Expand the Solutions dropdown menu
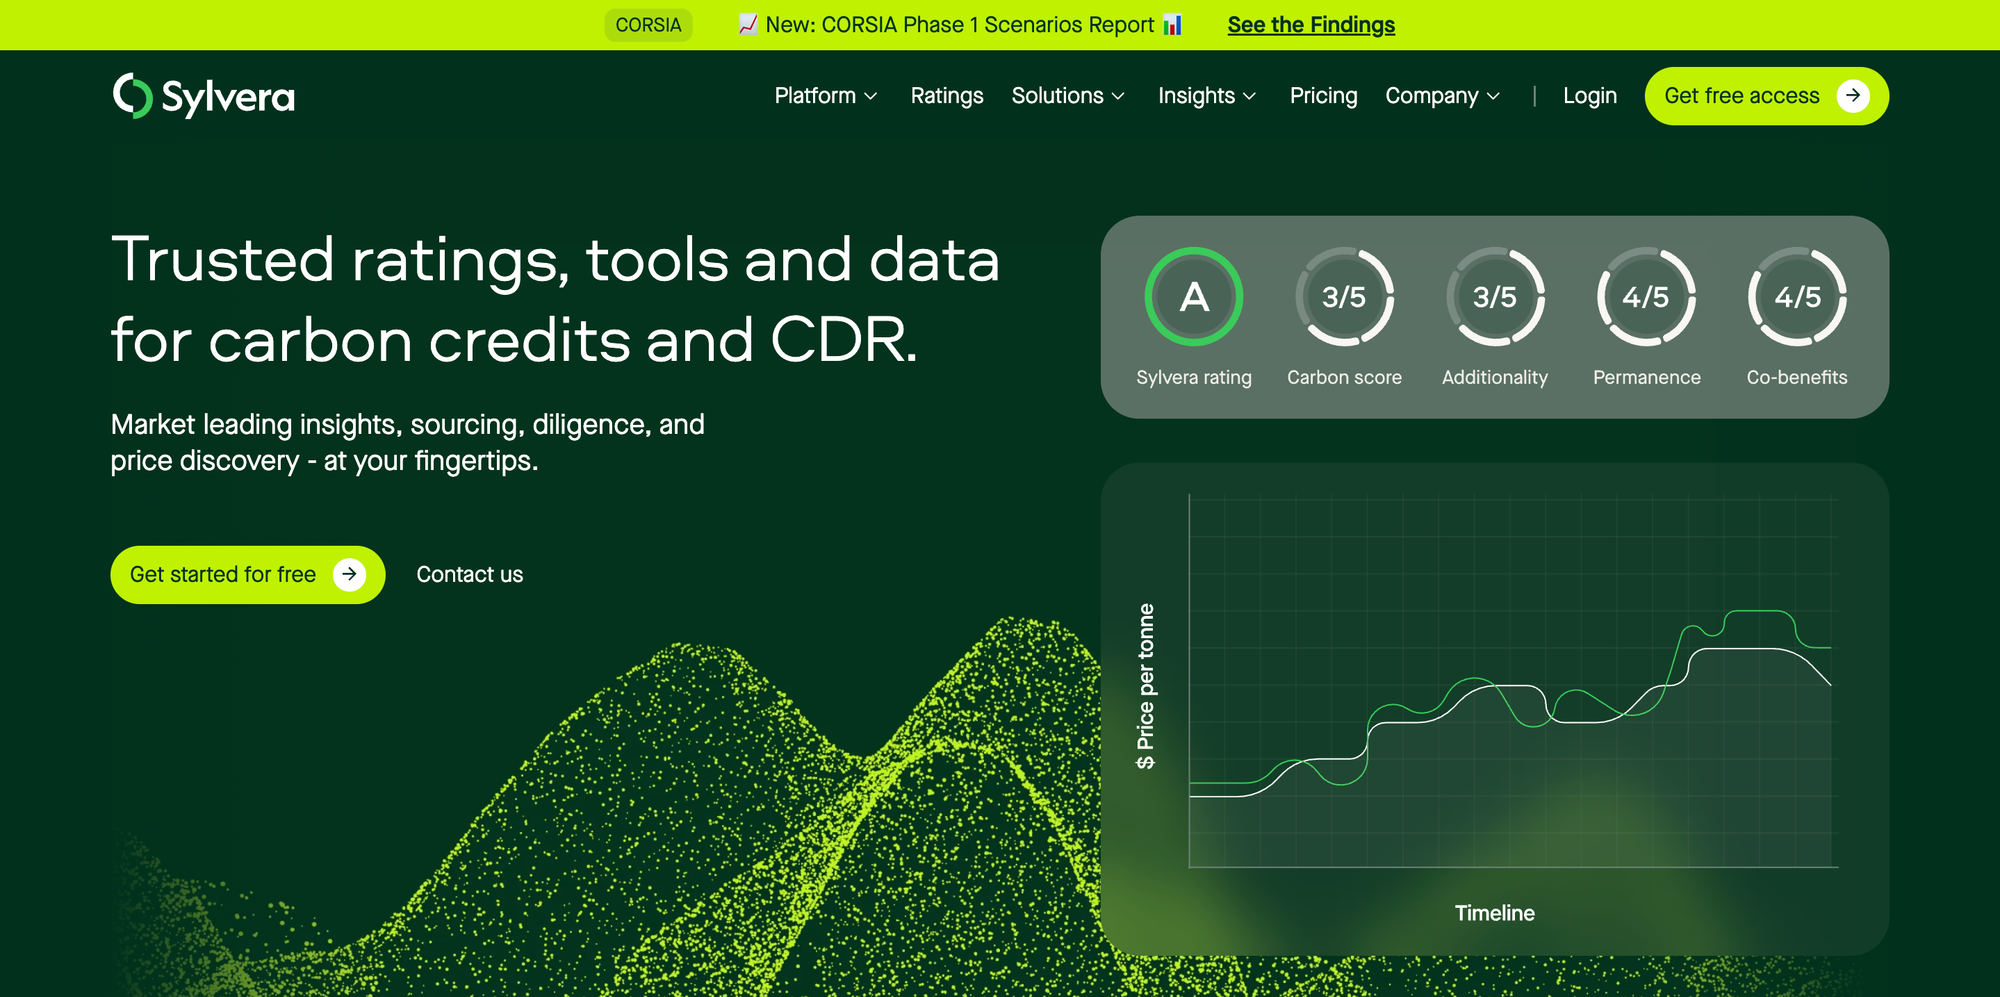The width and height of the screenshot is (2000, 997). click(1068, 96)
